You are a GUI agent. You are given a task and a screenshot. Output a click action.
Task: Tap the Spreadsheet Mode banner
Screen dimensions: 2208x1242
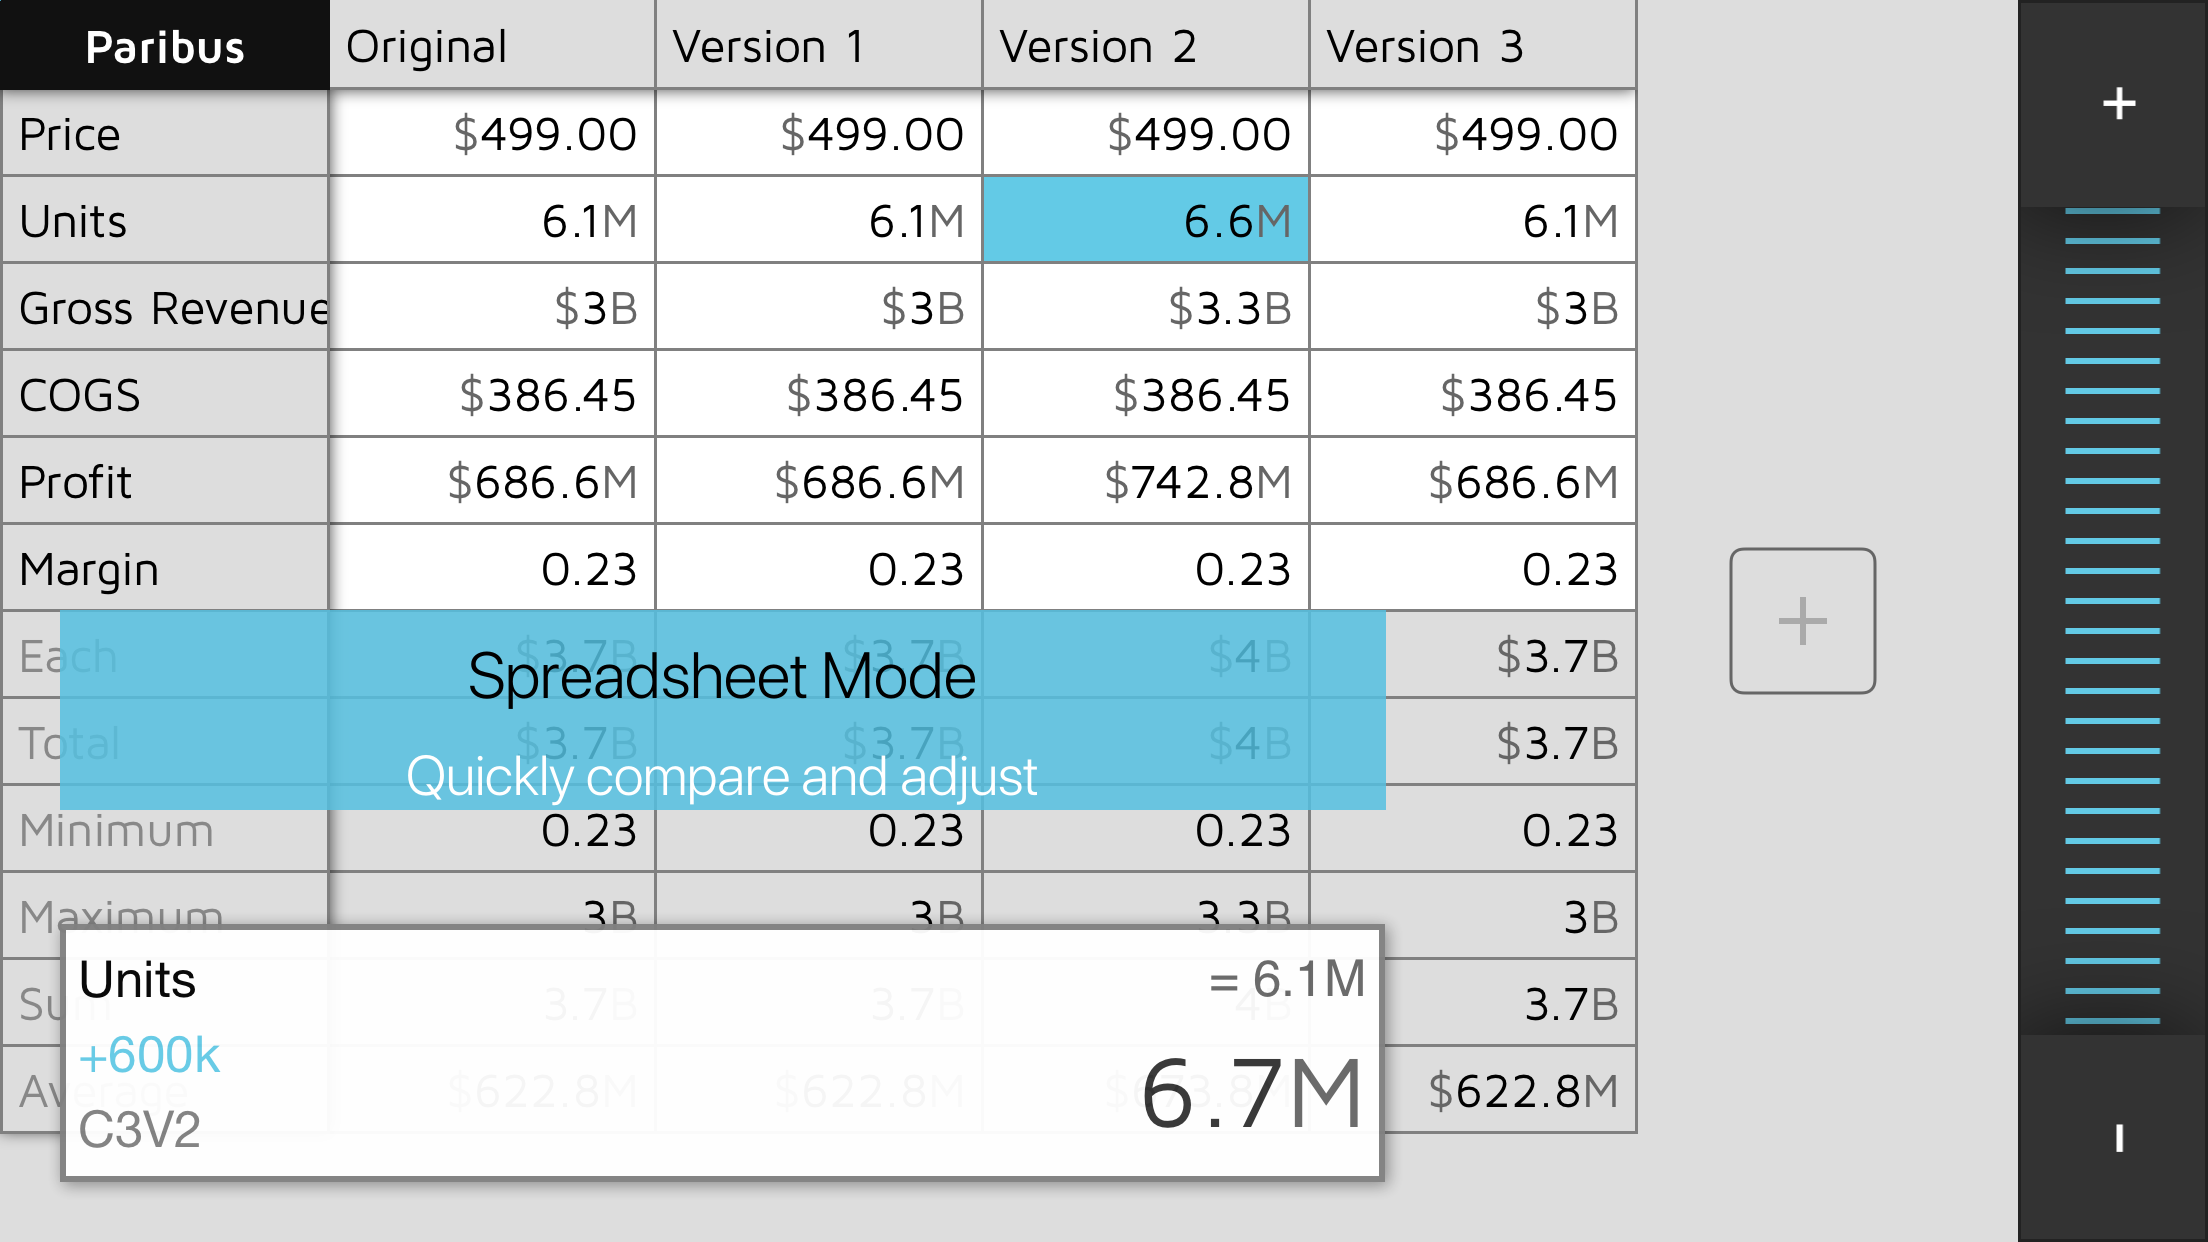point(722,710)
